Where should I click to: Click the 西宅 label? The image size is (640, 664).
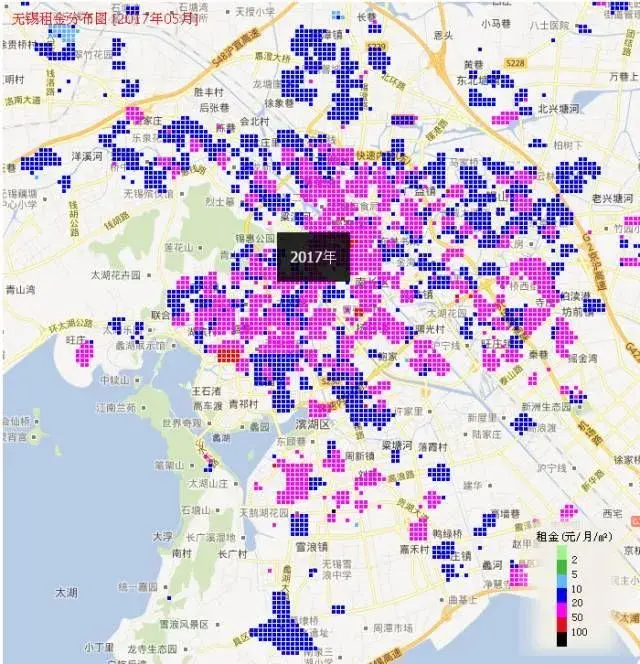click(612, 514)
